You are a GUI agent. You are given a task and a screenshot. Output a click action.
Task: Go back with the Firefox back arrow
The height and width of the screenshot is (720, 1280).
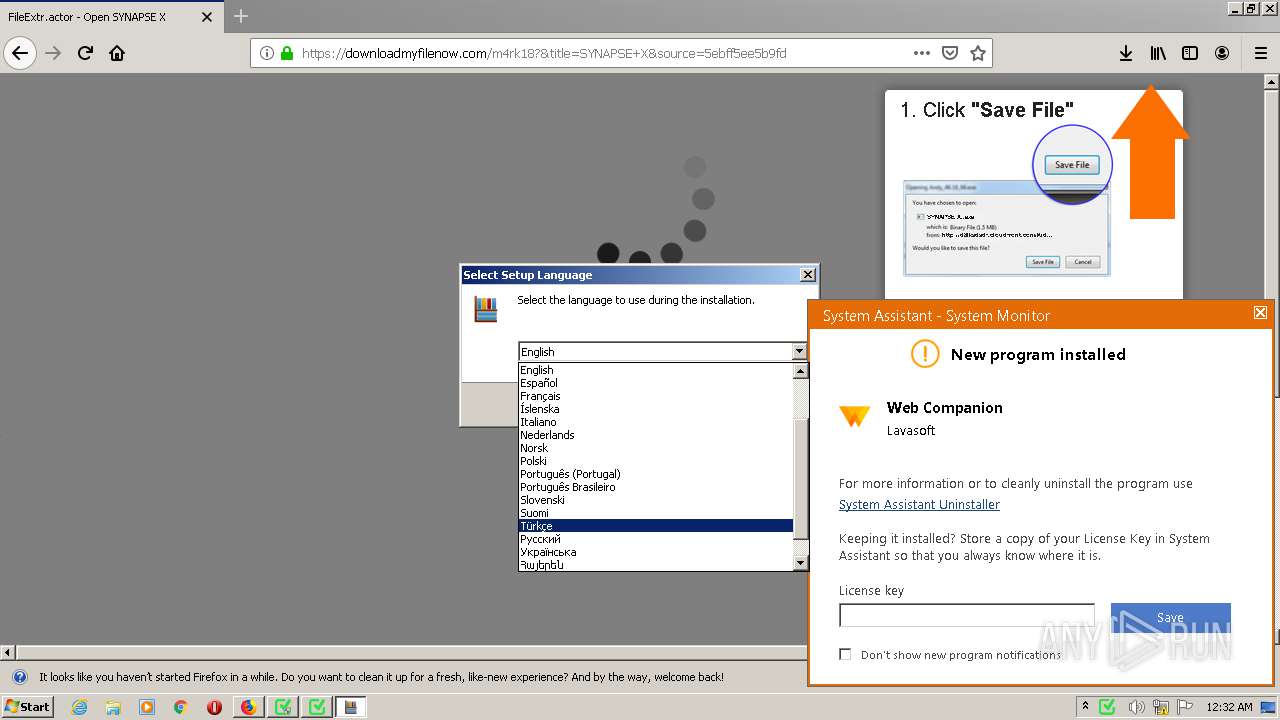[20, 53]
